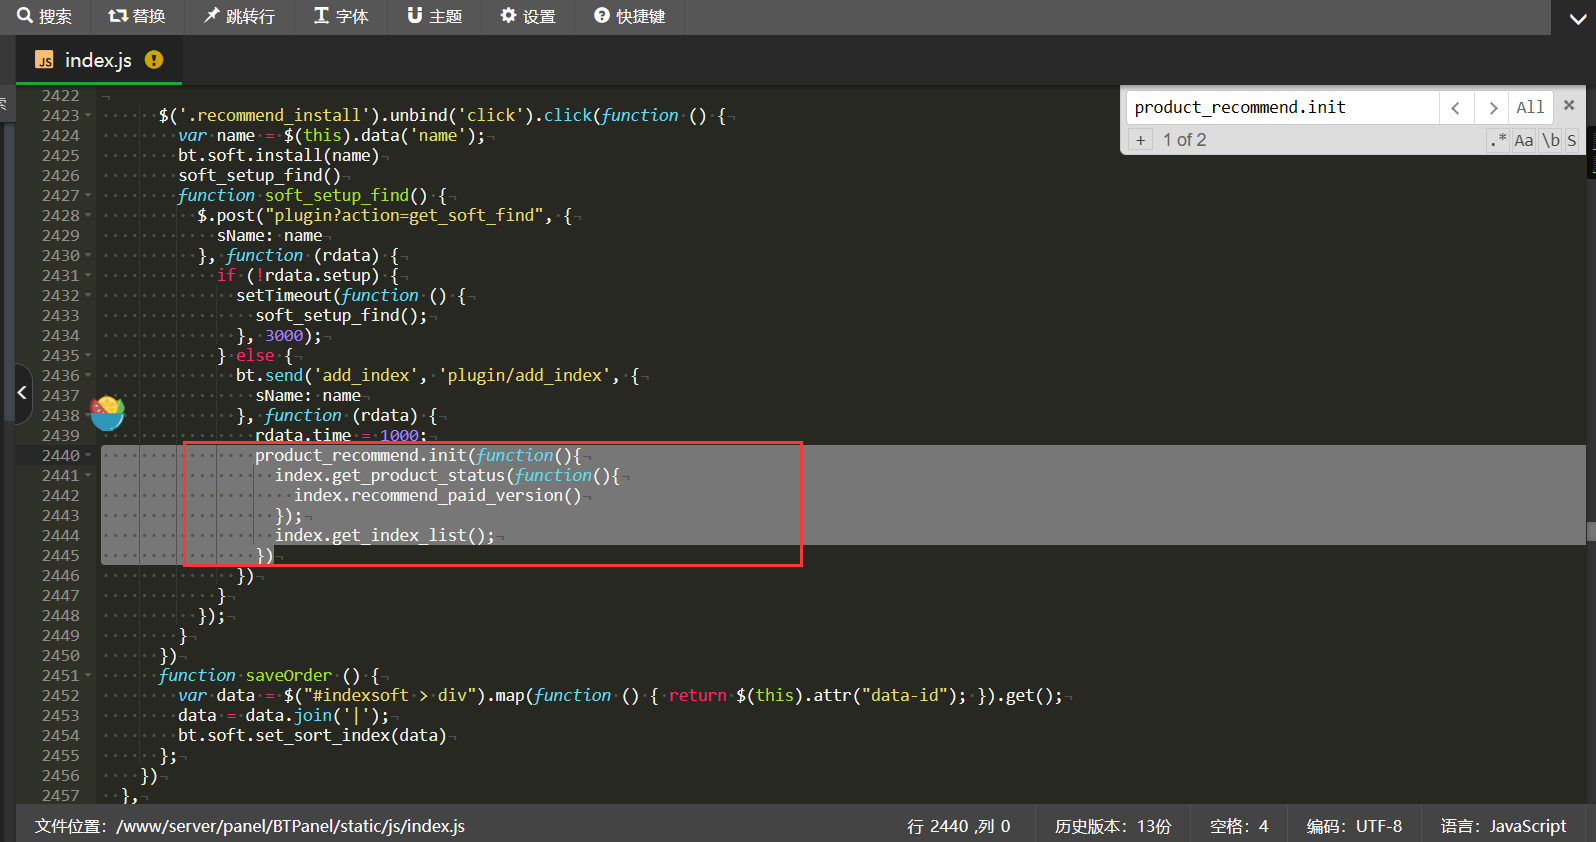Screen dimensions: 1596x842
Task: Change file encoding UTF-8
Action: [x=1354, y=826]
